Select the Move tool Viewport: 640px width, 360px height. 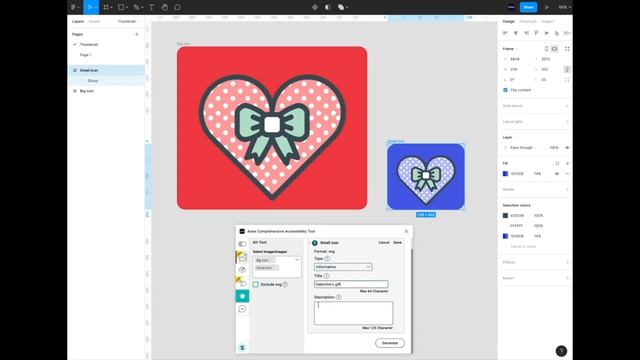point(91,7)
